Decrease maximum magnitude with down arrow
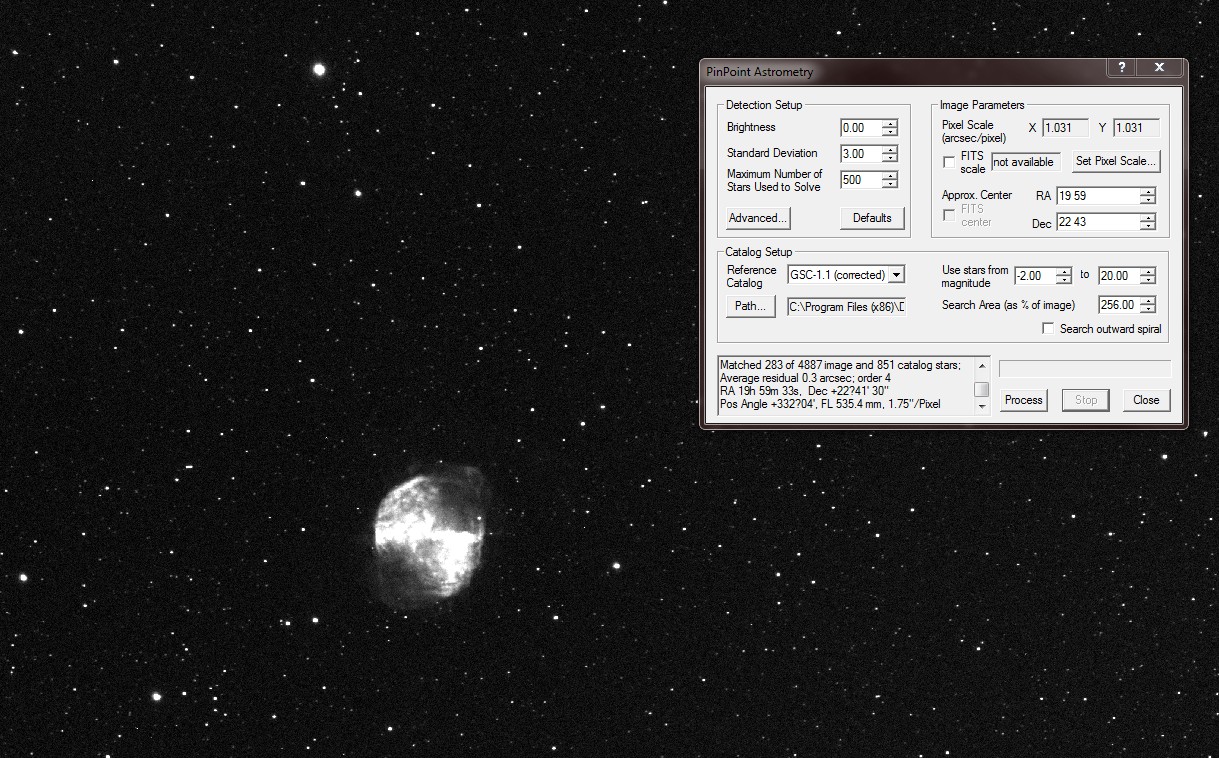 pyautogui.click(x=1148, y=280)
